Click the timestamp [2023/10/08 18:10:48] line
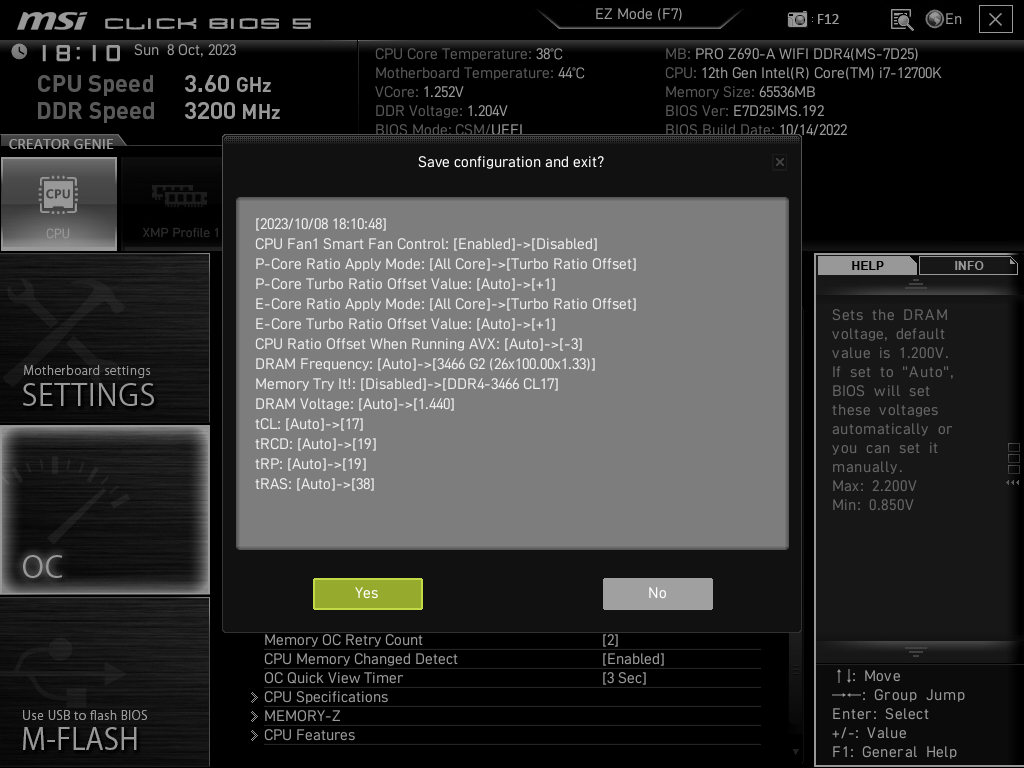This screenshot has width=1024, height=768. [321, 224]
